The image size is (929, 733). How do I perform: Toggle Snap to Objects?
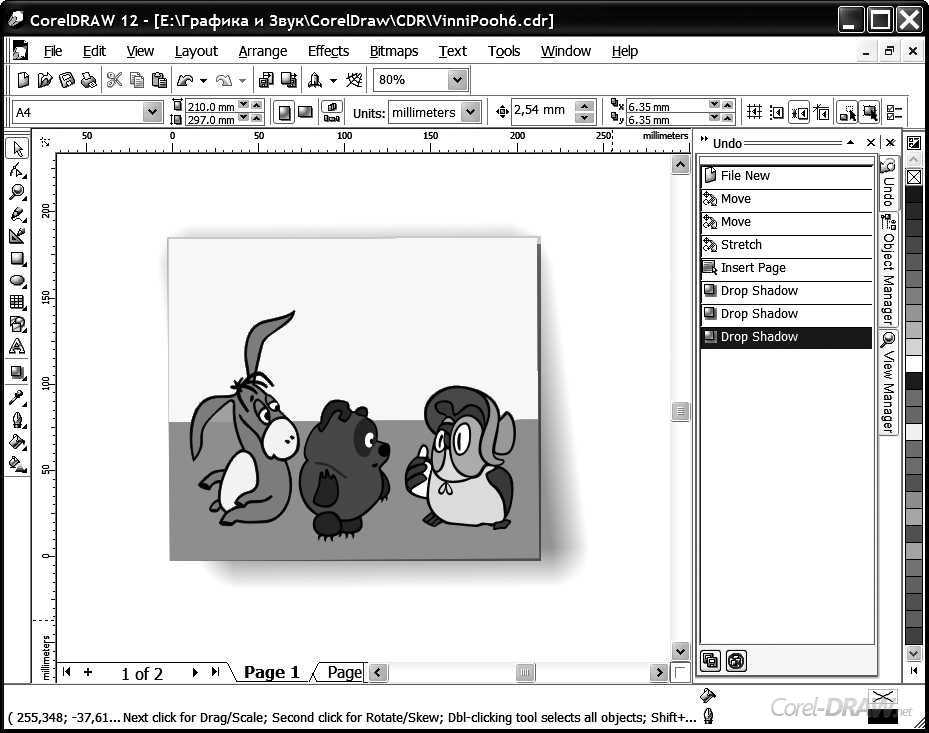799,112
